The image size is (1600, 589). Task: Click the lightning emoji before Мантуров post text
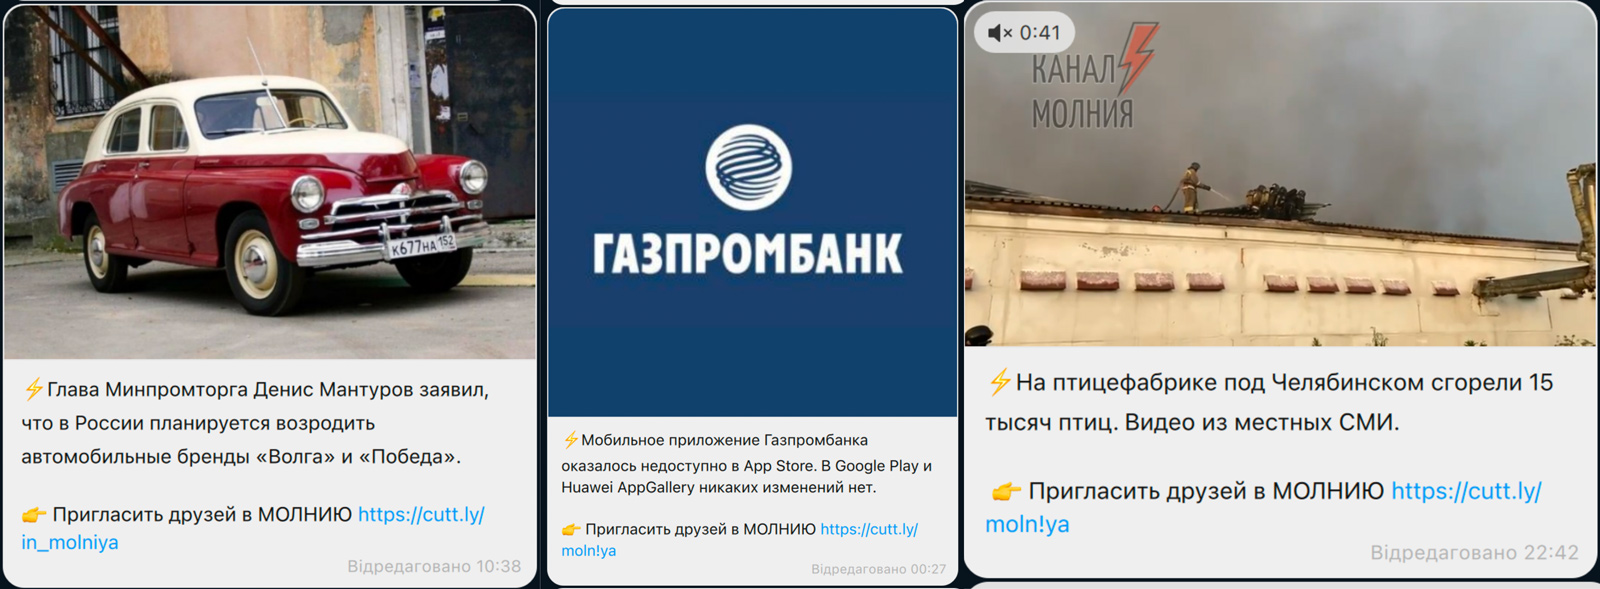tap(33, 389)
